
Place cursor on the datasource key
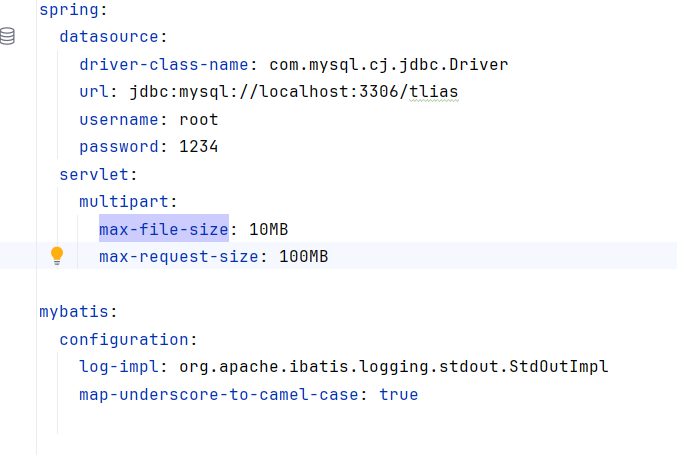(x=109, y=37)
